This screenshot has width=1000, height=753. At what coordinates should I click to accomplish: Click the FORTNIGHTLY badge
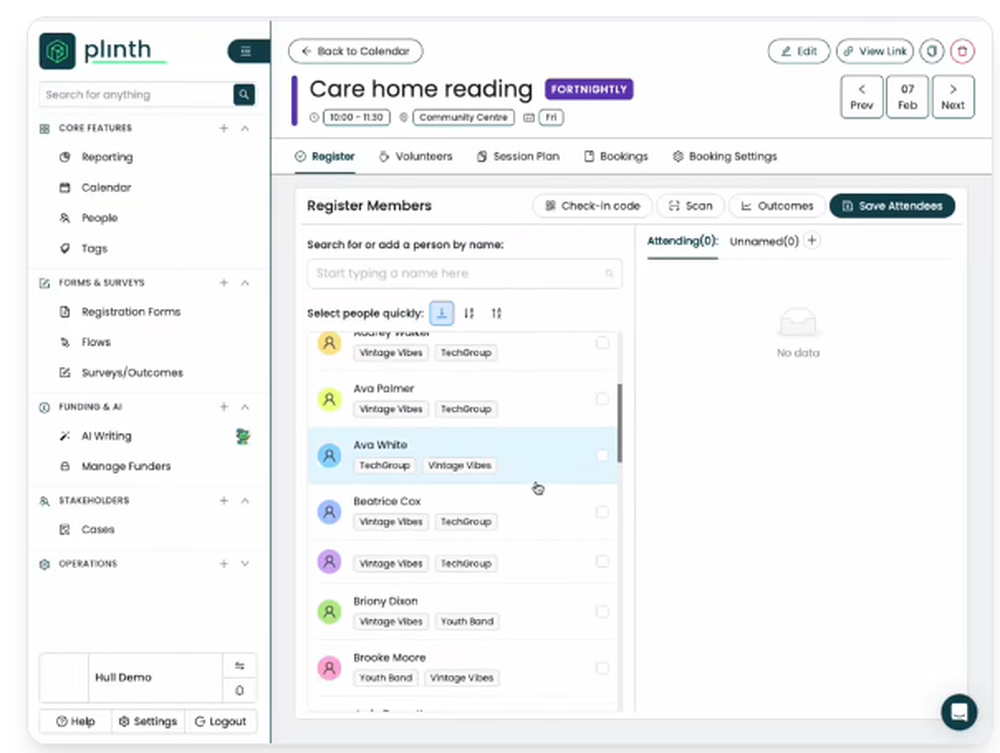click(589, 89)
